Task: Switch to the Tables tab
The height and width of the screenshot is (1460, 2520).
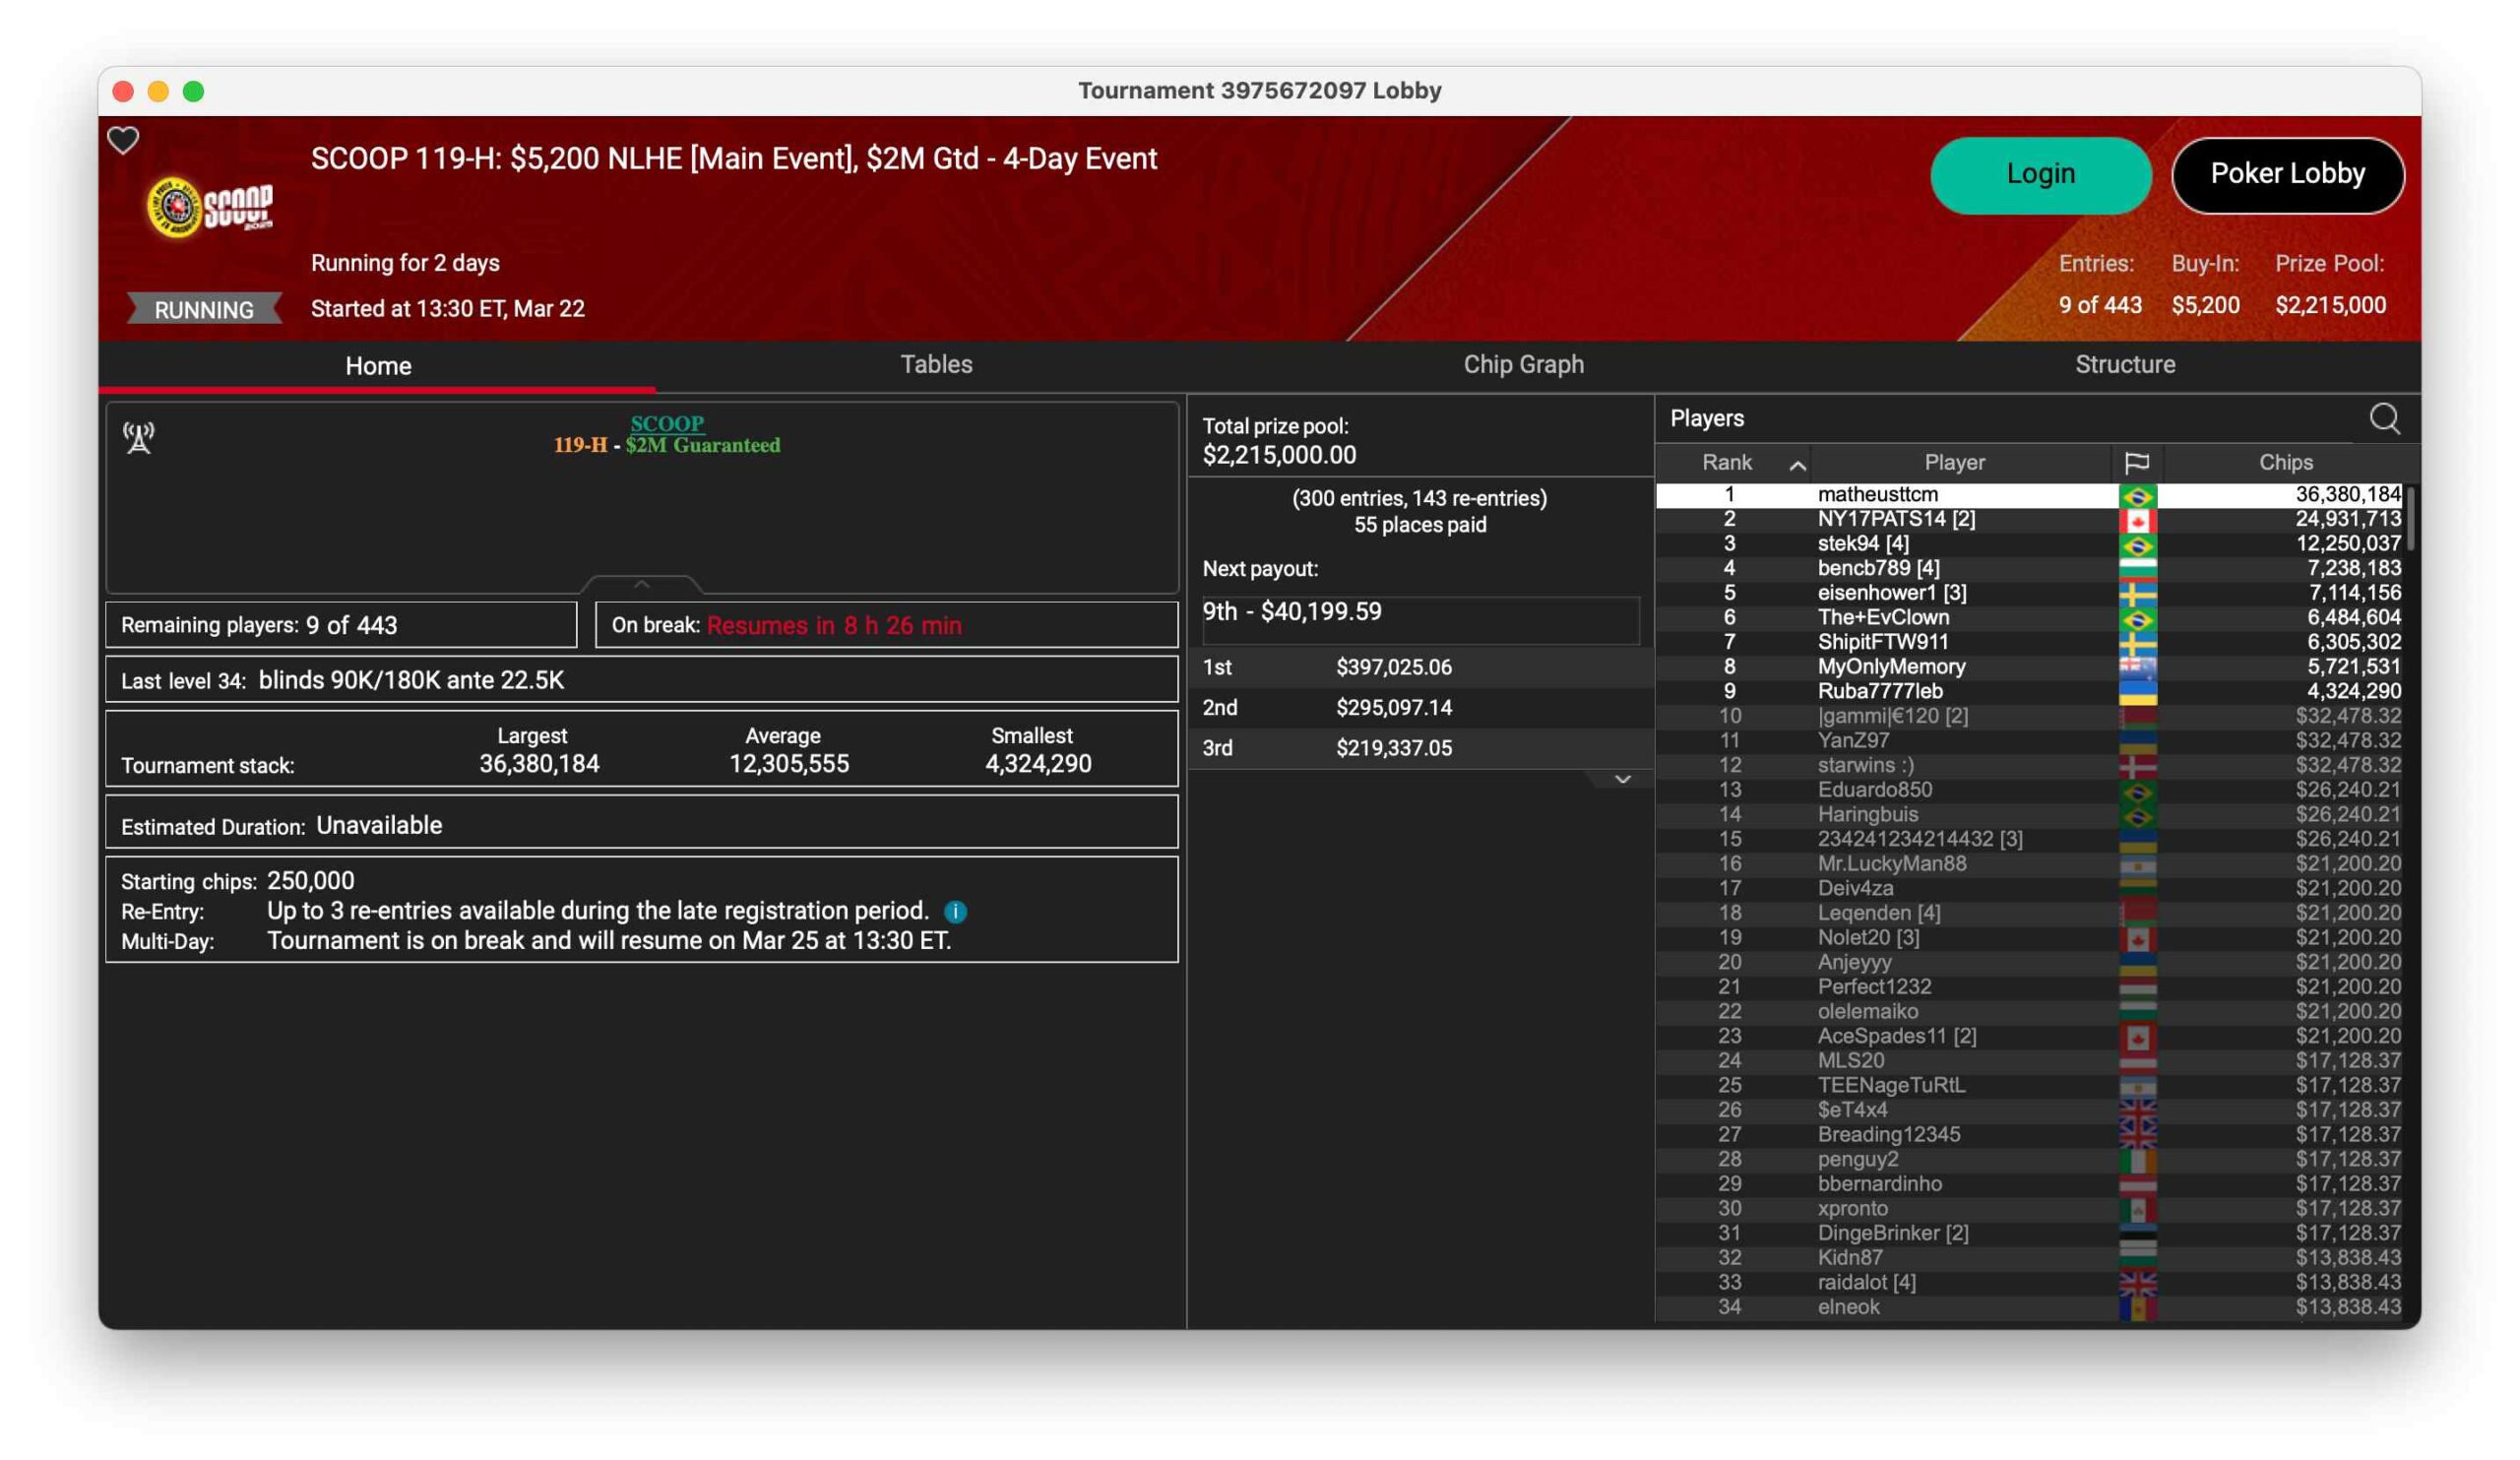Action: [936, 364]
